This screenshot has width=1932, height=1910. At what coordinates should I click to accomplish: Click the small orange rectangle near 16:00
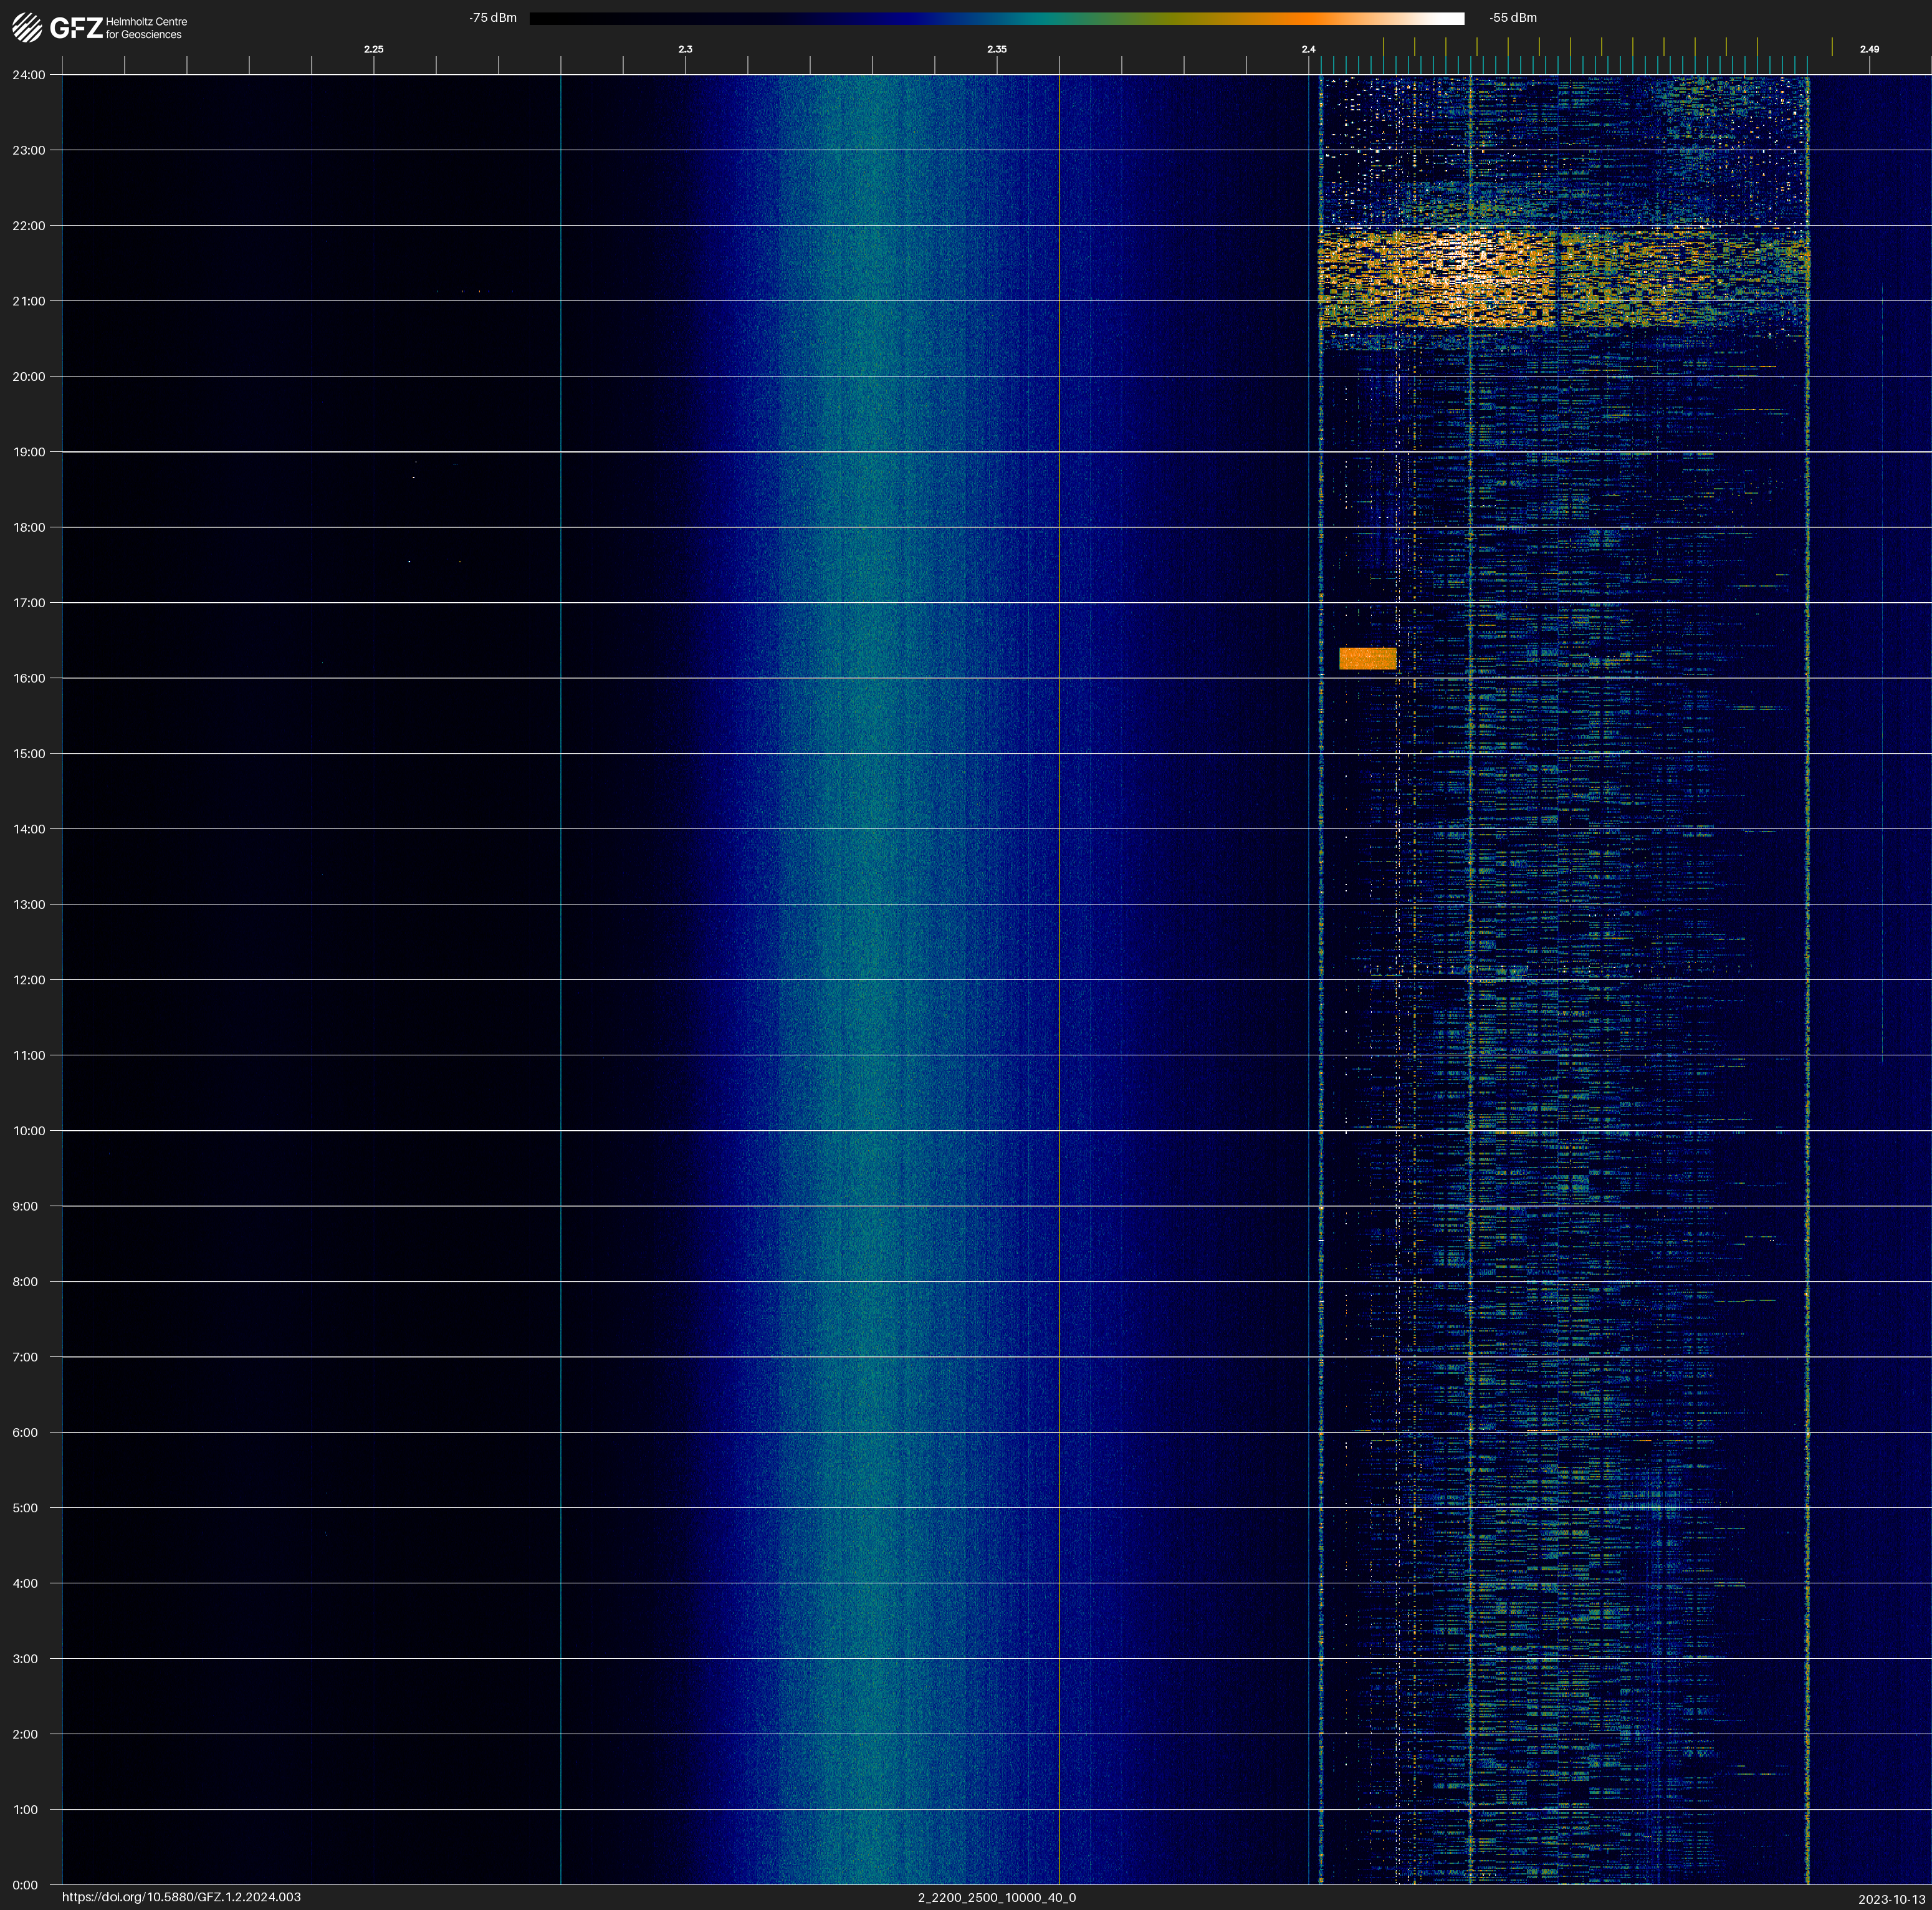tap(1367, 658)
